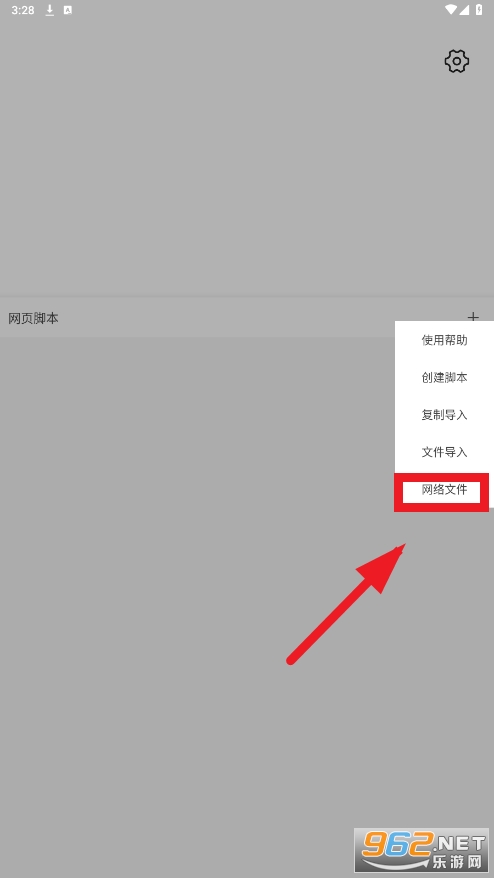Pick the highlighted 网络文件 option
This screenshot has height=878, width=494.
(x=444, y=490)
